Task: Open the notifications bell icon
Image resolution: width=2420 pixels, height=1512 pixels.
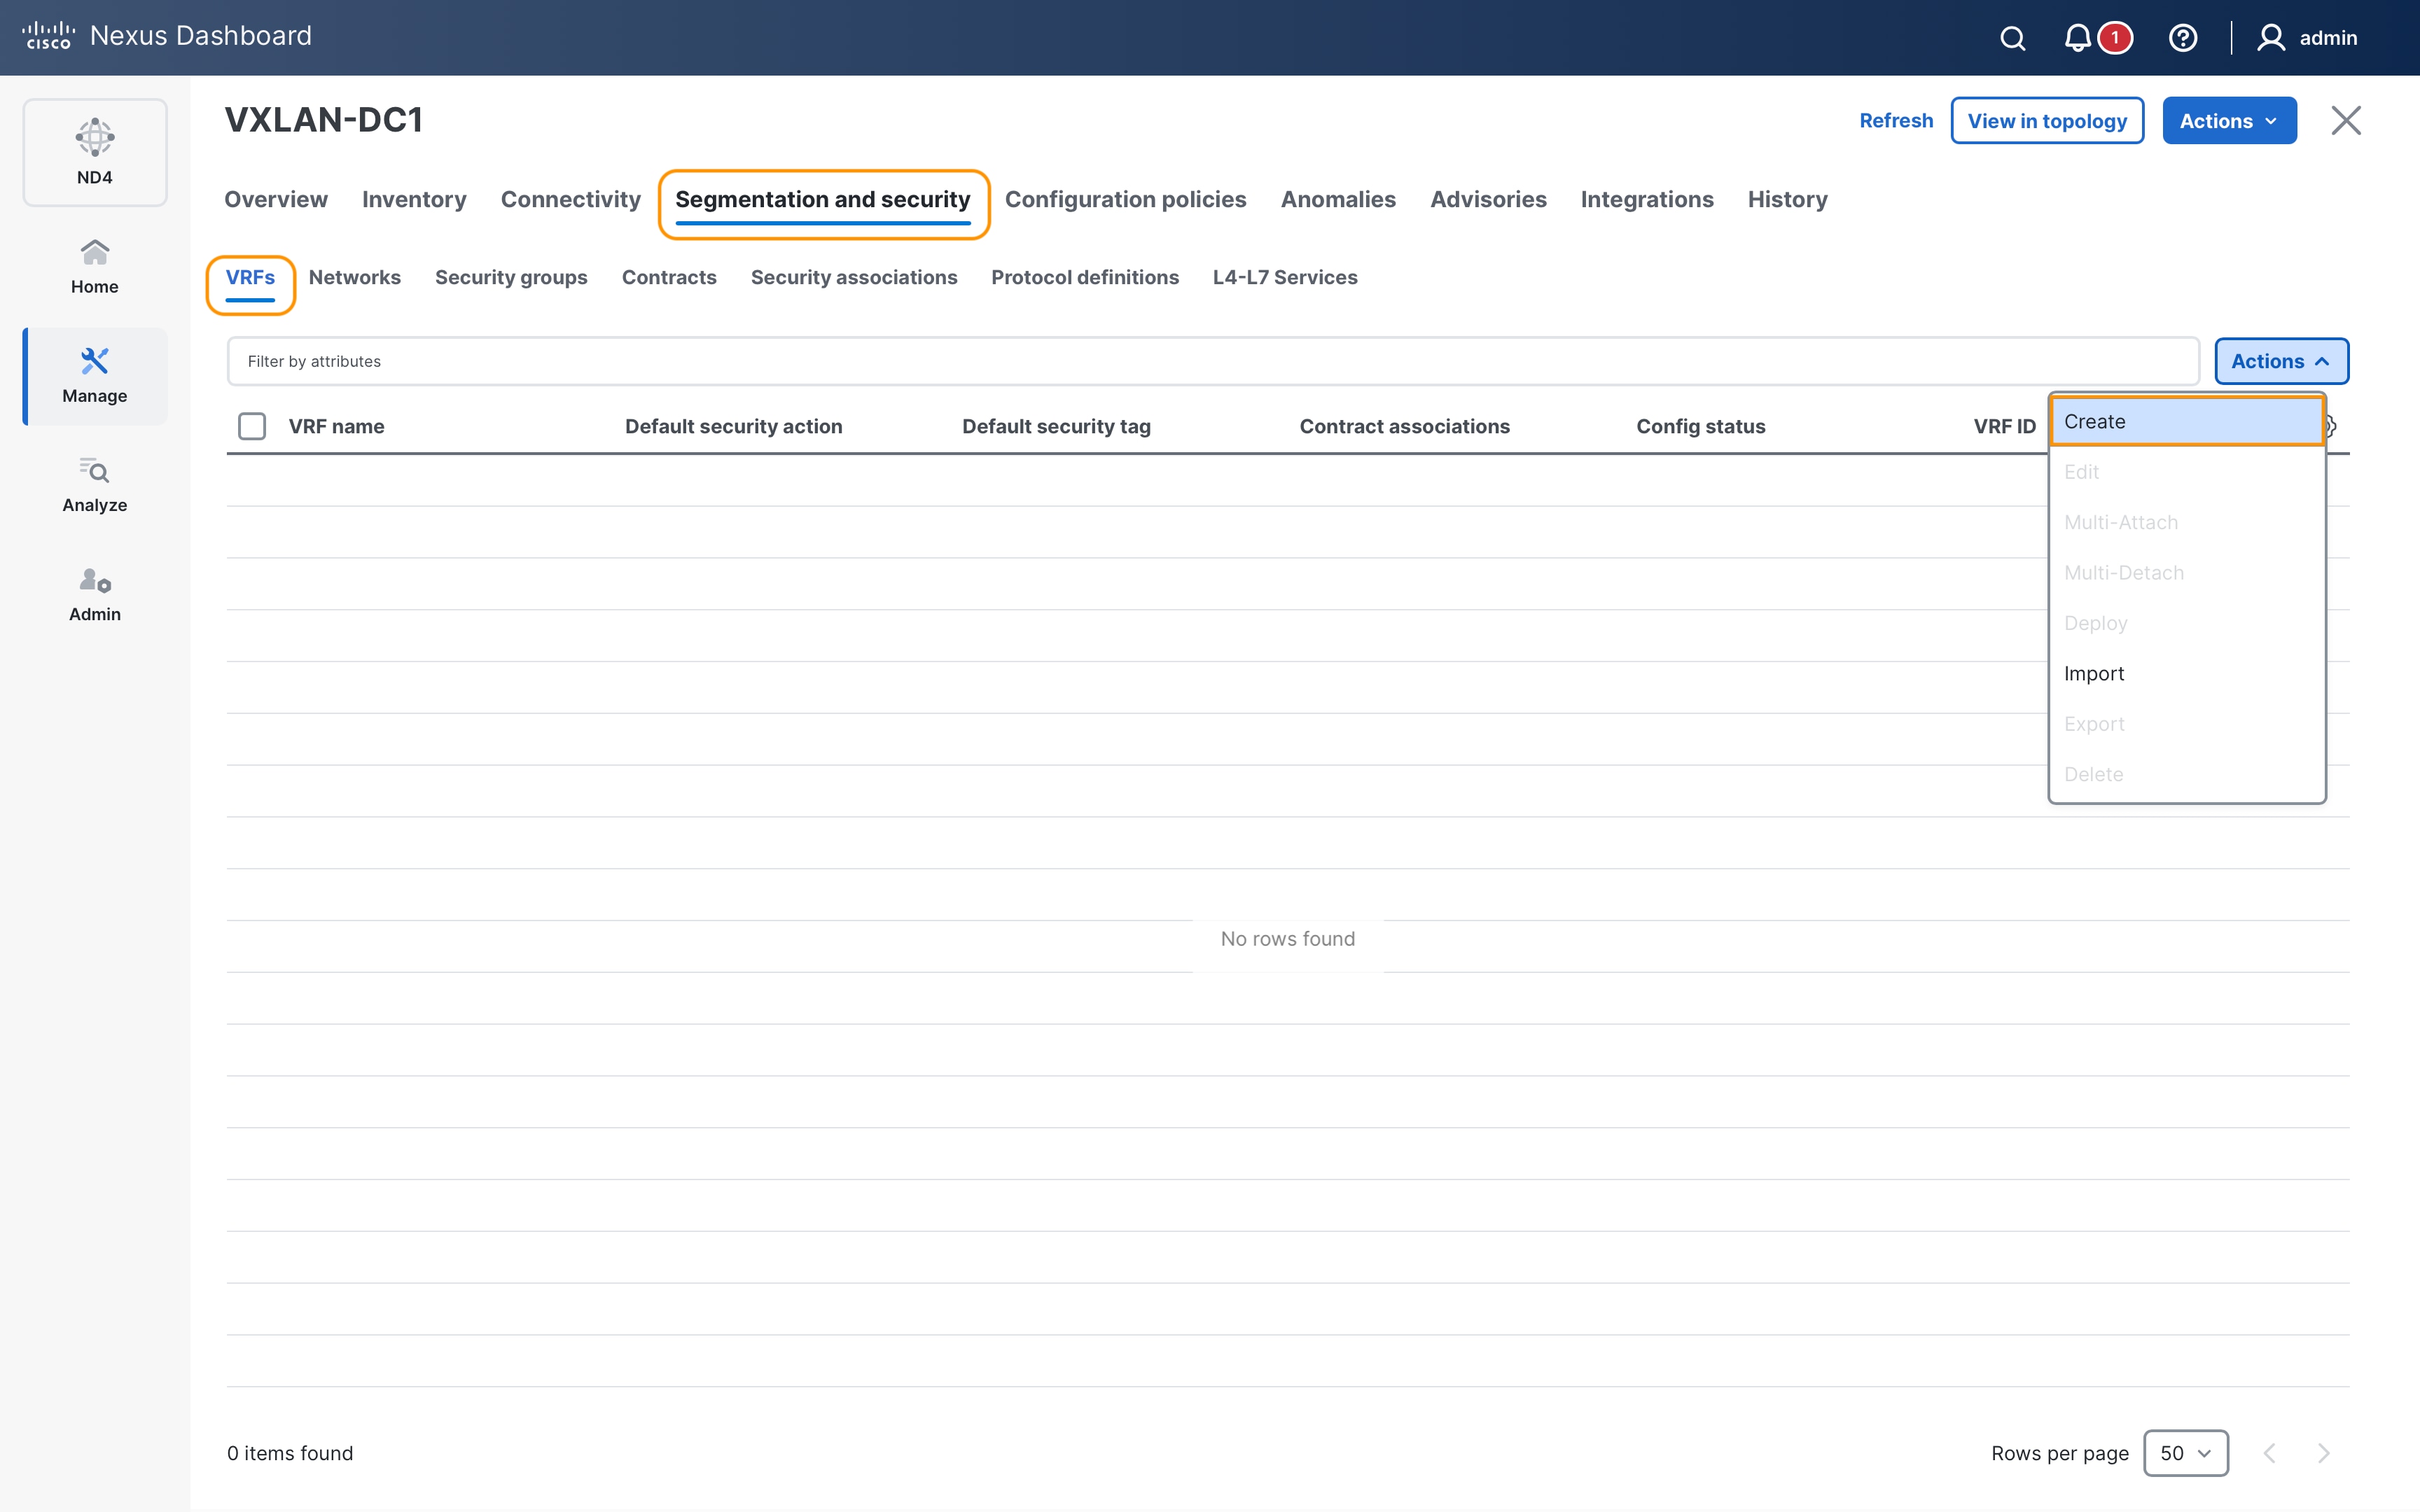Action: click(2077, 38)
